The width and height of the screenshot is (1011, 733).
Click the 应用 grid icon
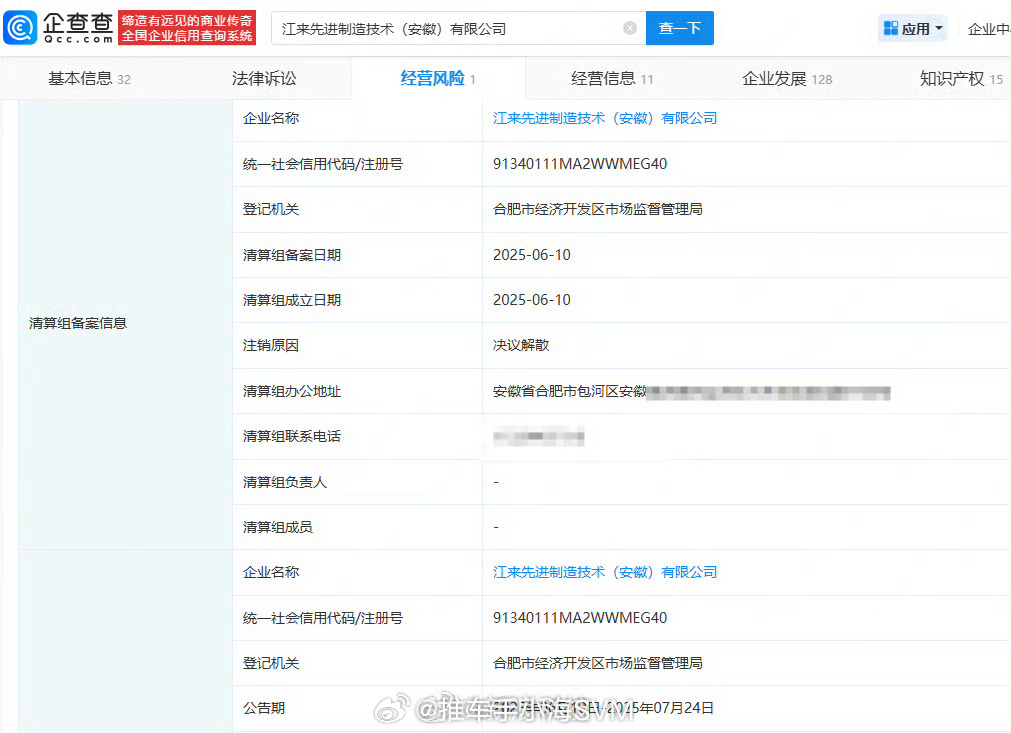[x=890, y=28]
